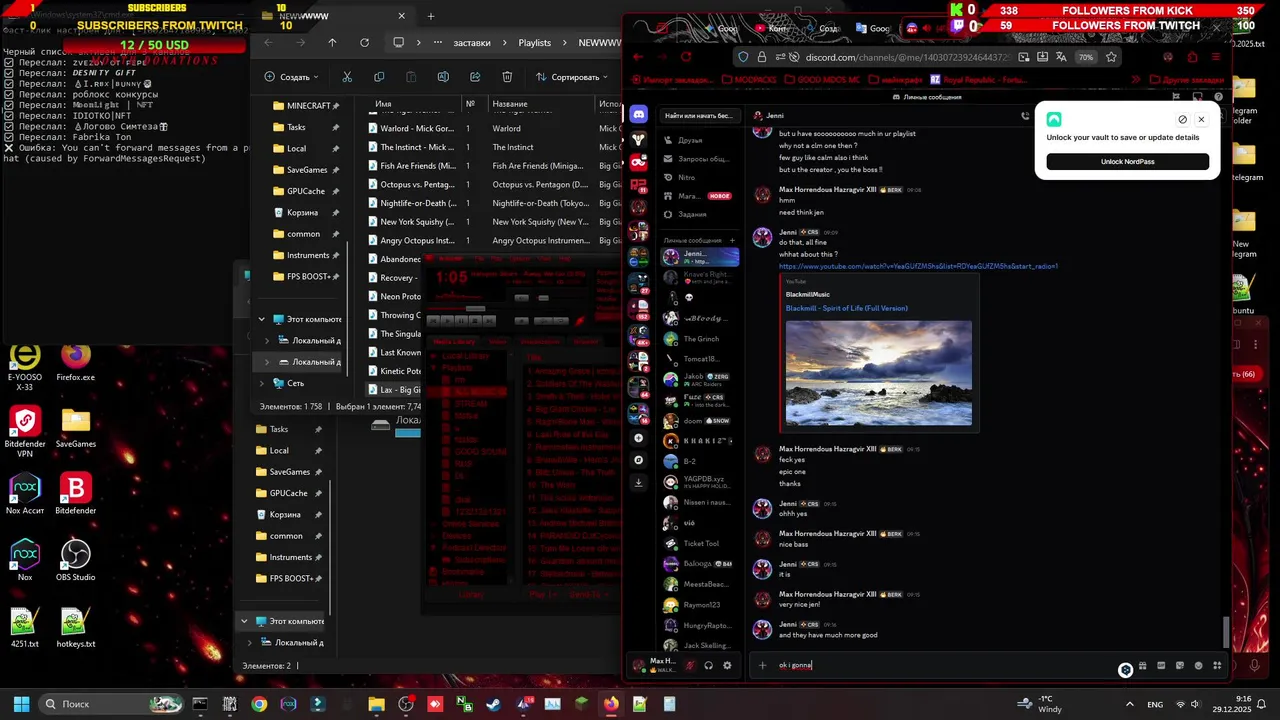
Task: Switch to Winamp Media Library tab
Action: [x=453, y=342]
